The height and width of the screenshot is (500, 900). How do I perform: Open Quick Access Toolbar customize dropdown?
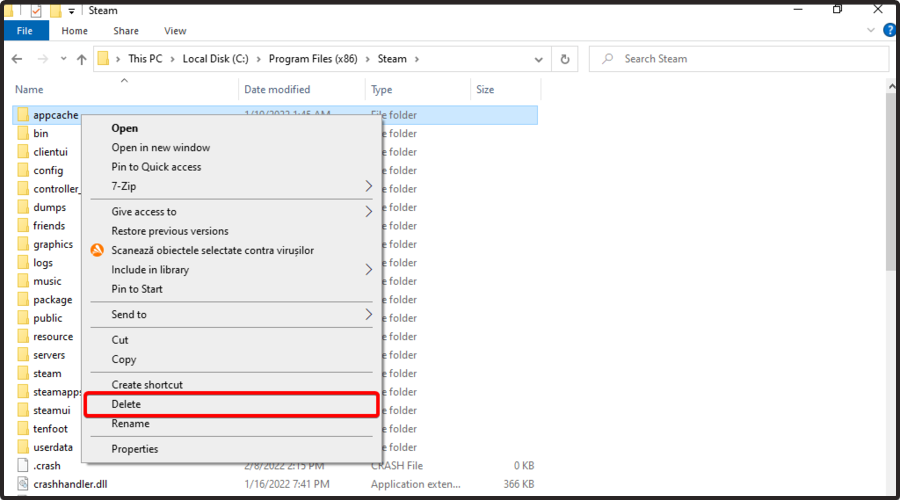point(71,11)
